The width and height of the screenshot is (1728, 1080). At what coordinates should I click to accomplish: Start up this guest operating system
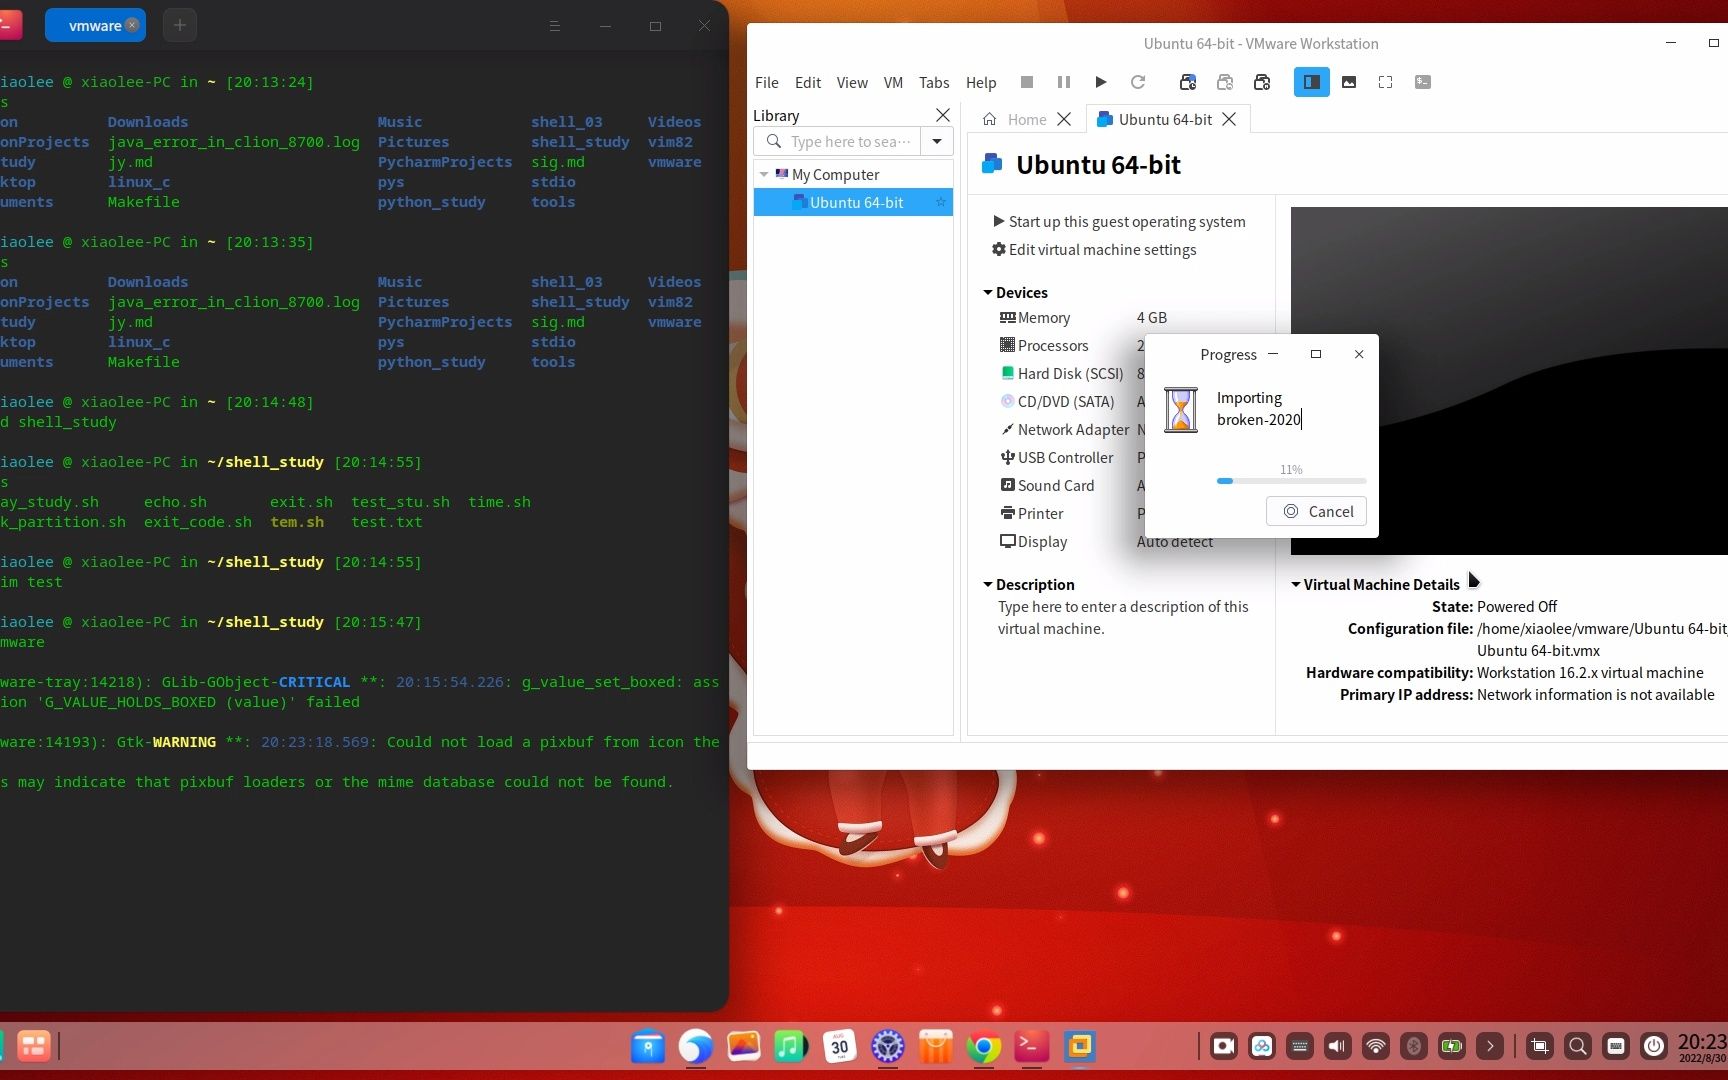pos(1119,221)
